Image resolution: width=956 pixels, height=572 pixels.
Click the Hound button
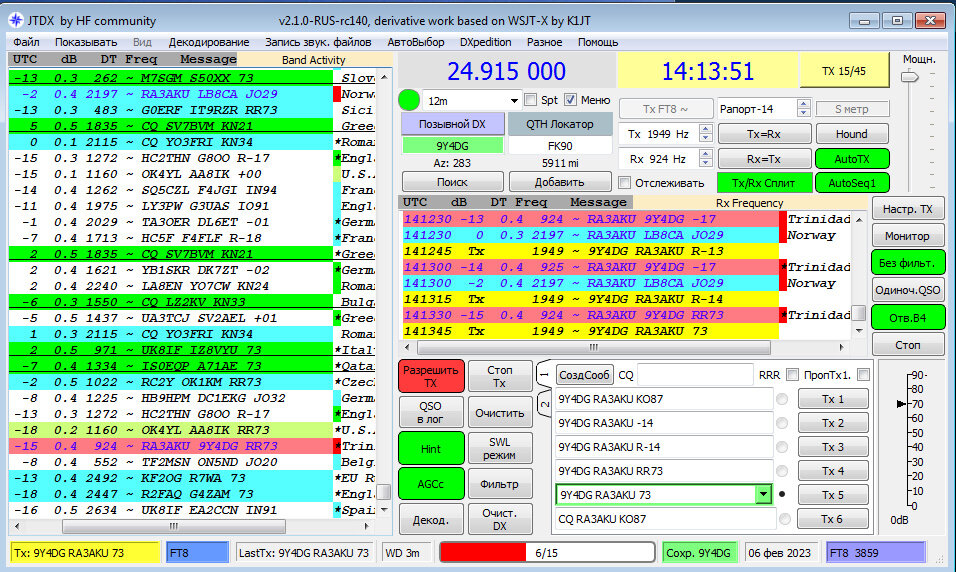(x=852, y=134)
